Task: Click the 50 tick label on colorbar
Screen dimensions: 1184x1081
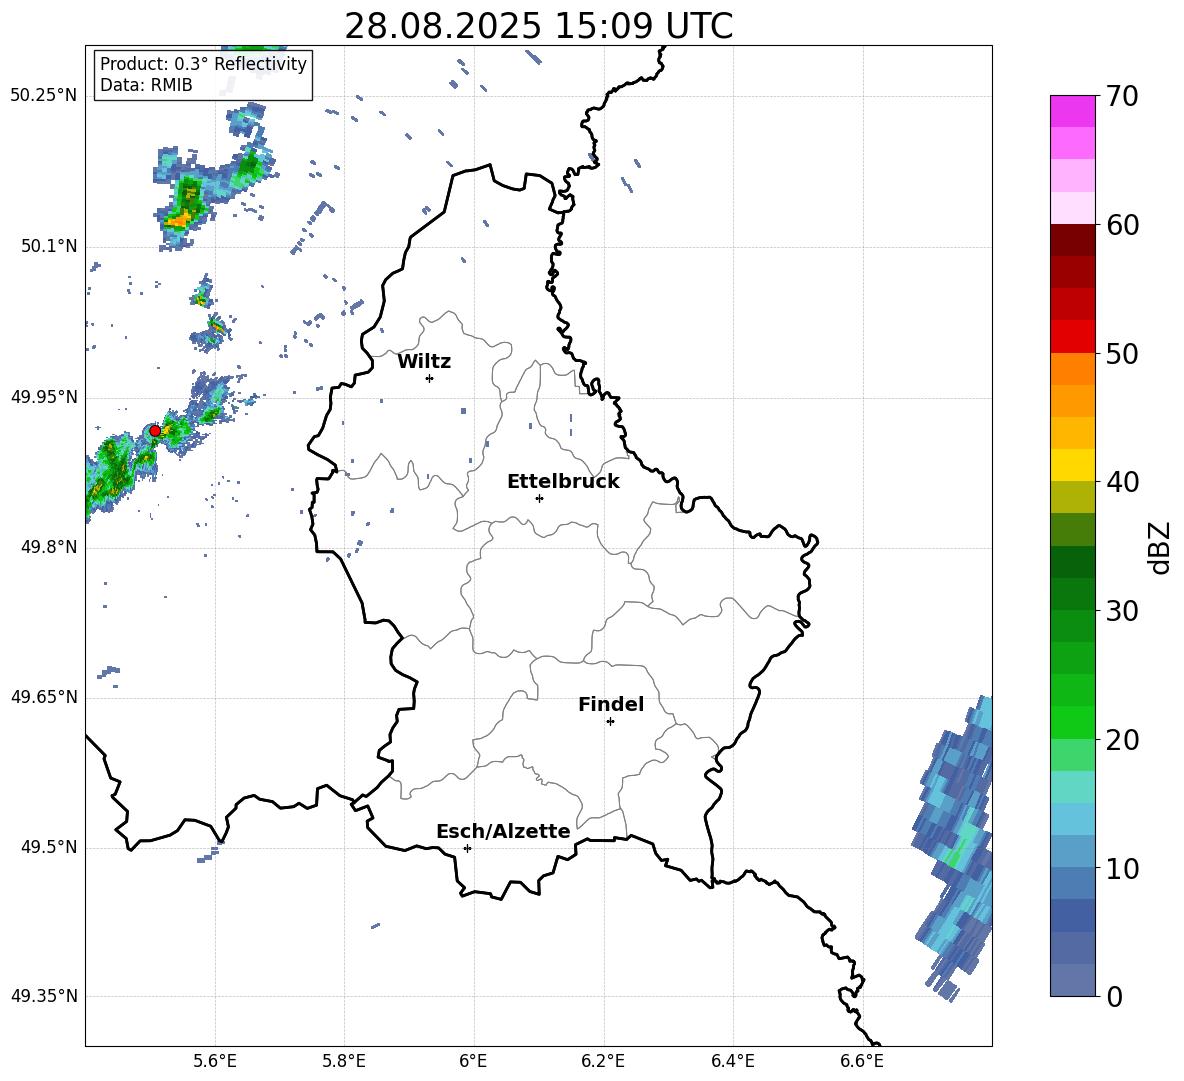Action: point(1122,354)
